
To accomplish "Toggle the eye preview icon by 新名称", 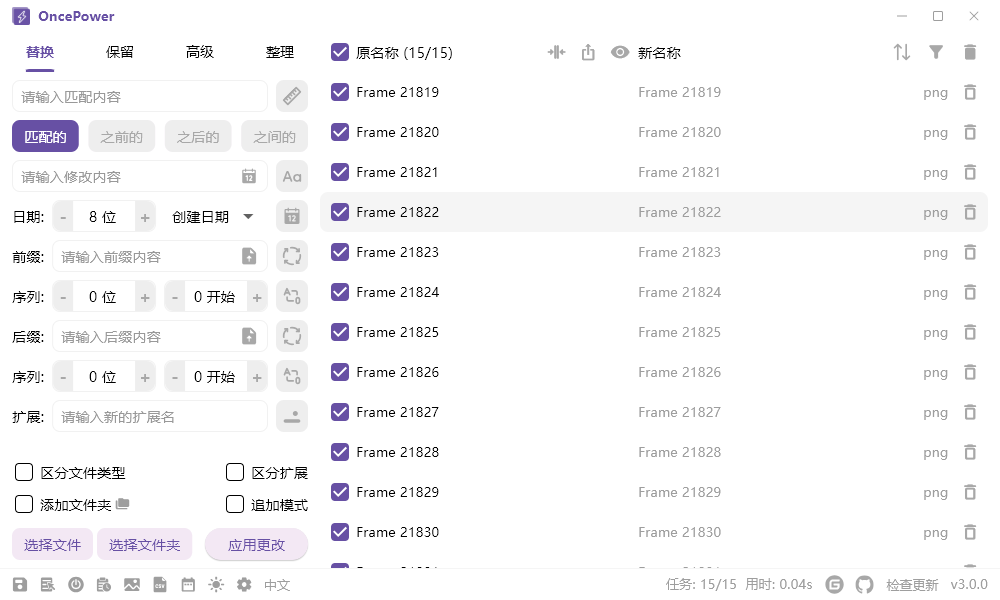I will tap(620, 53).
